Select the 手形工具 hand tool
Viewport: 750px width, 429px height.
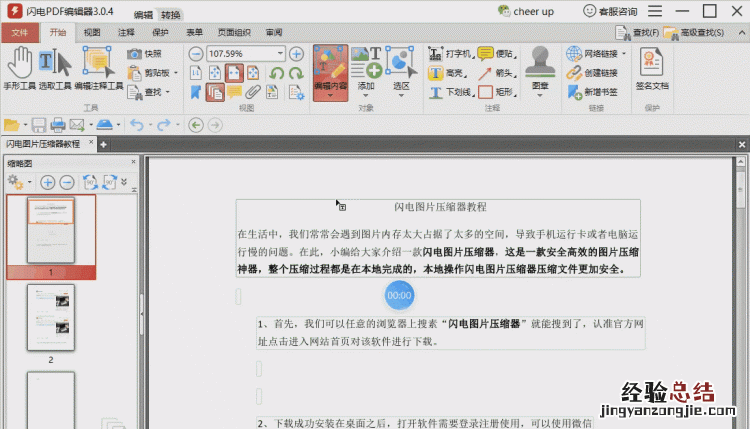(19, 68)
